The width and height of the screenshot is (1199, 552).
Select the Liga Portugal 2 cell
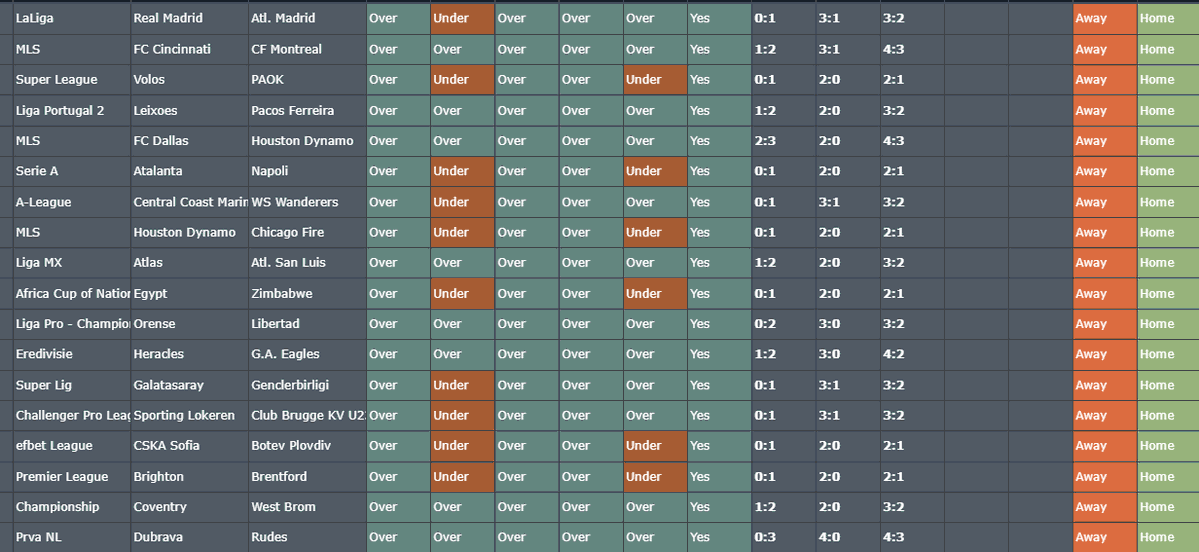coord(72,110)
